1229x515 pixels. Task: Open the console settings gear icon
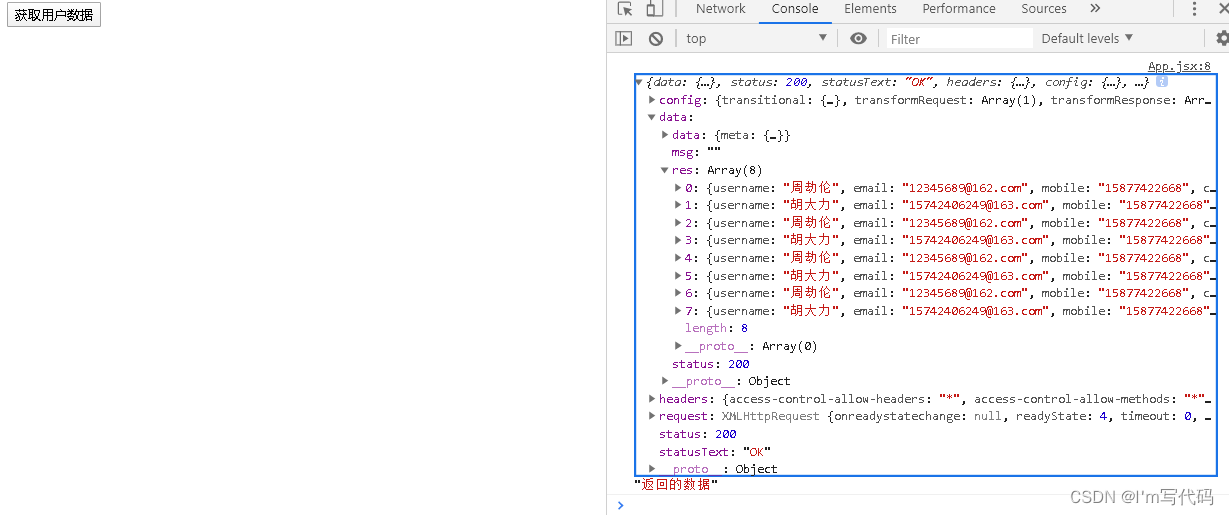(x=1221, y=39)
